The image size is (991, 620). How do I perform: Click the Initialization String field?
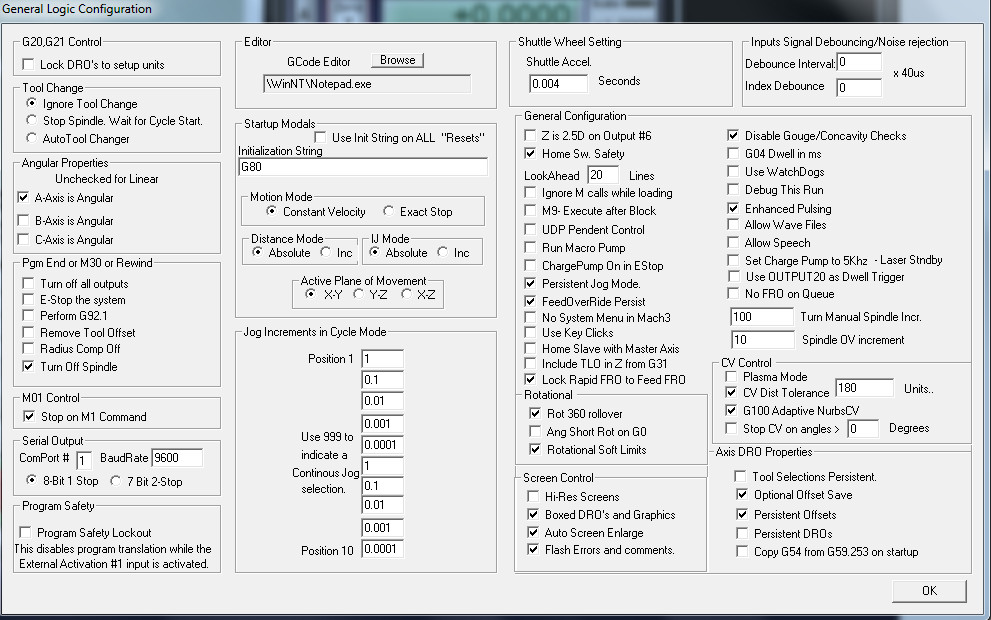tap(362, 167)
